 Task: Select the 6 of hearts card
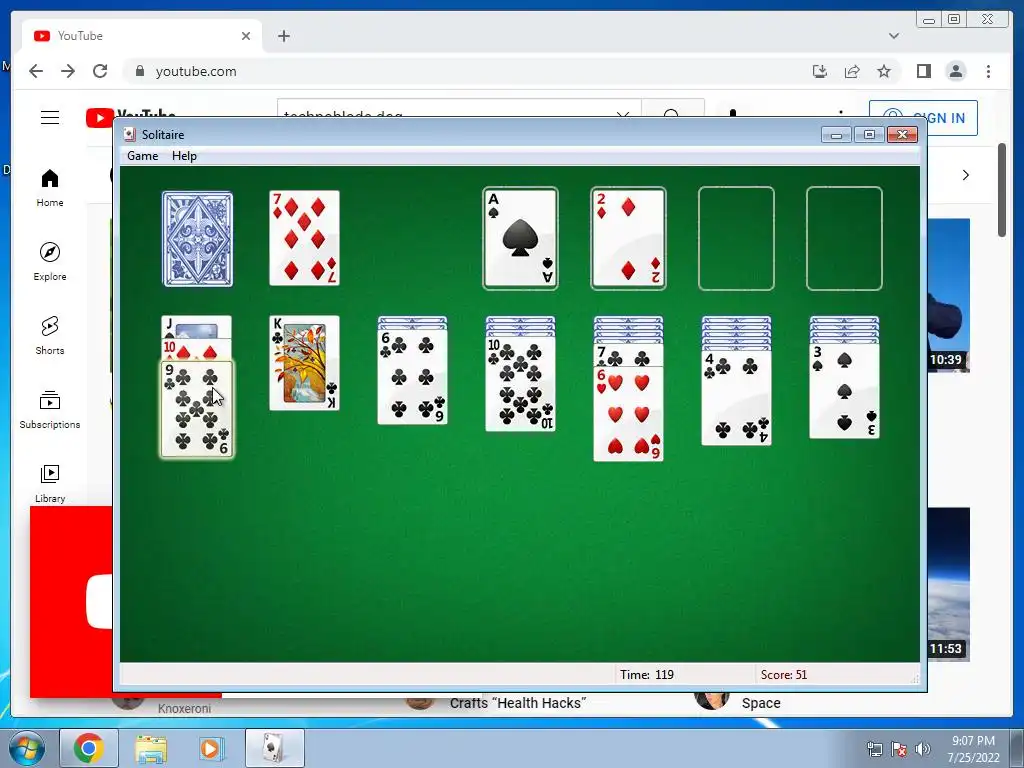628,414
